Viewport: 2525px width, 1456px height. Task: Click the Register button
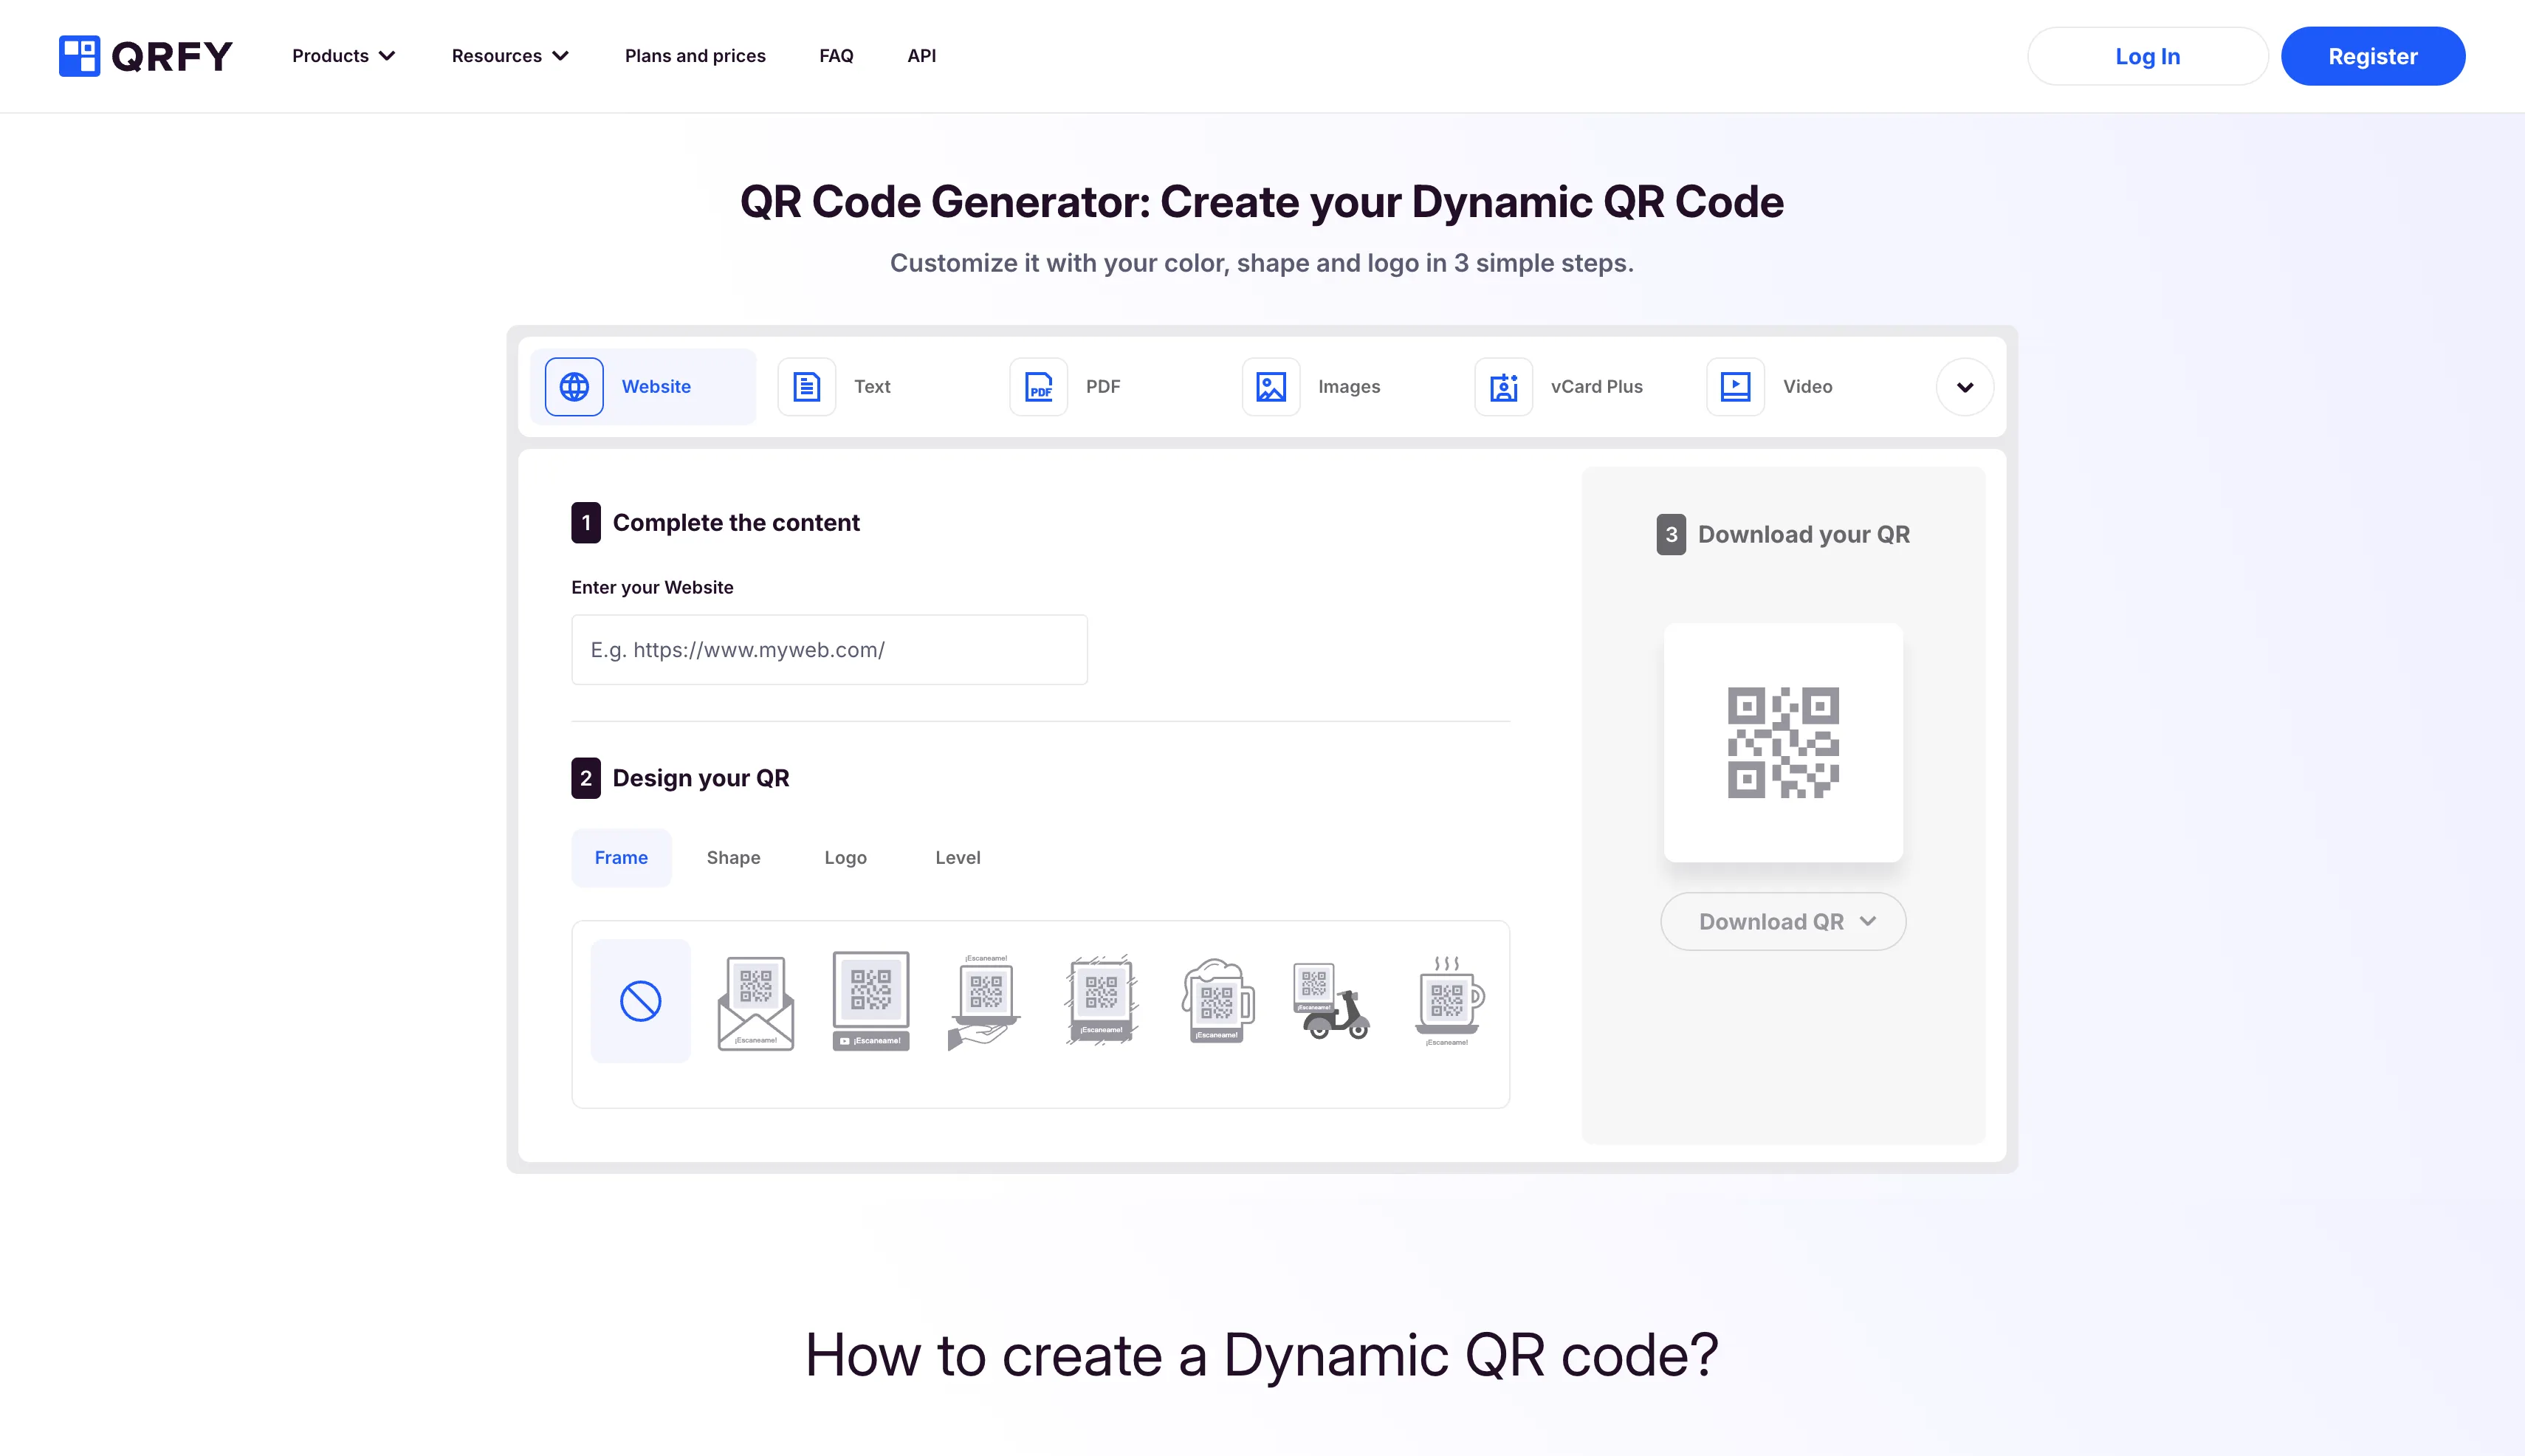tap(2372, 56)
